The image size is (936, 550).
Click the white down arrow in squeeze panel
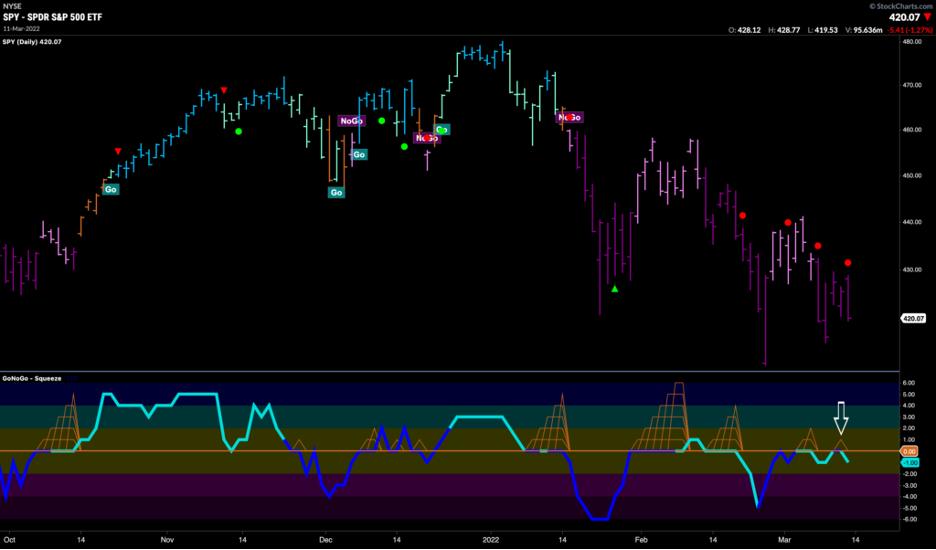point(841,415)
